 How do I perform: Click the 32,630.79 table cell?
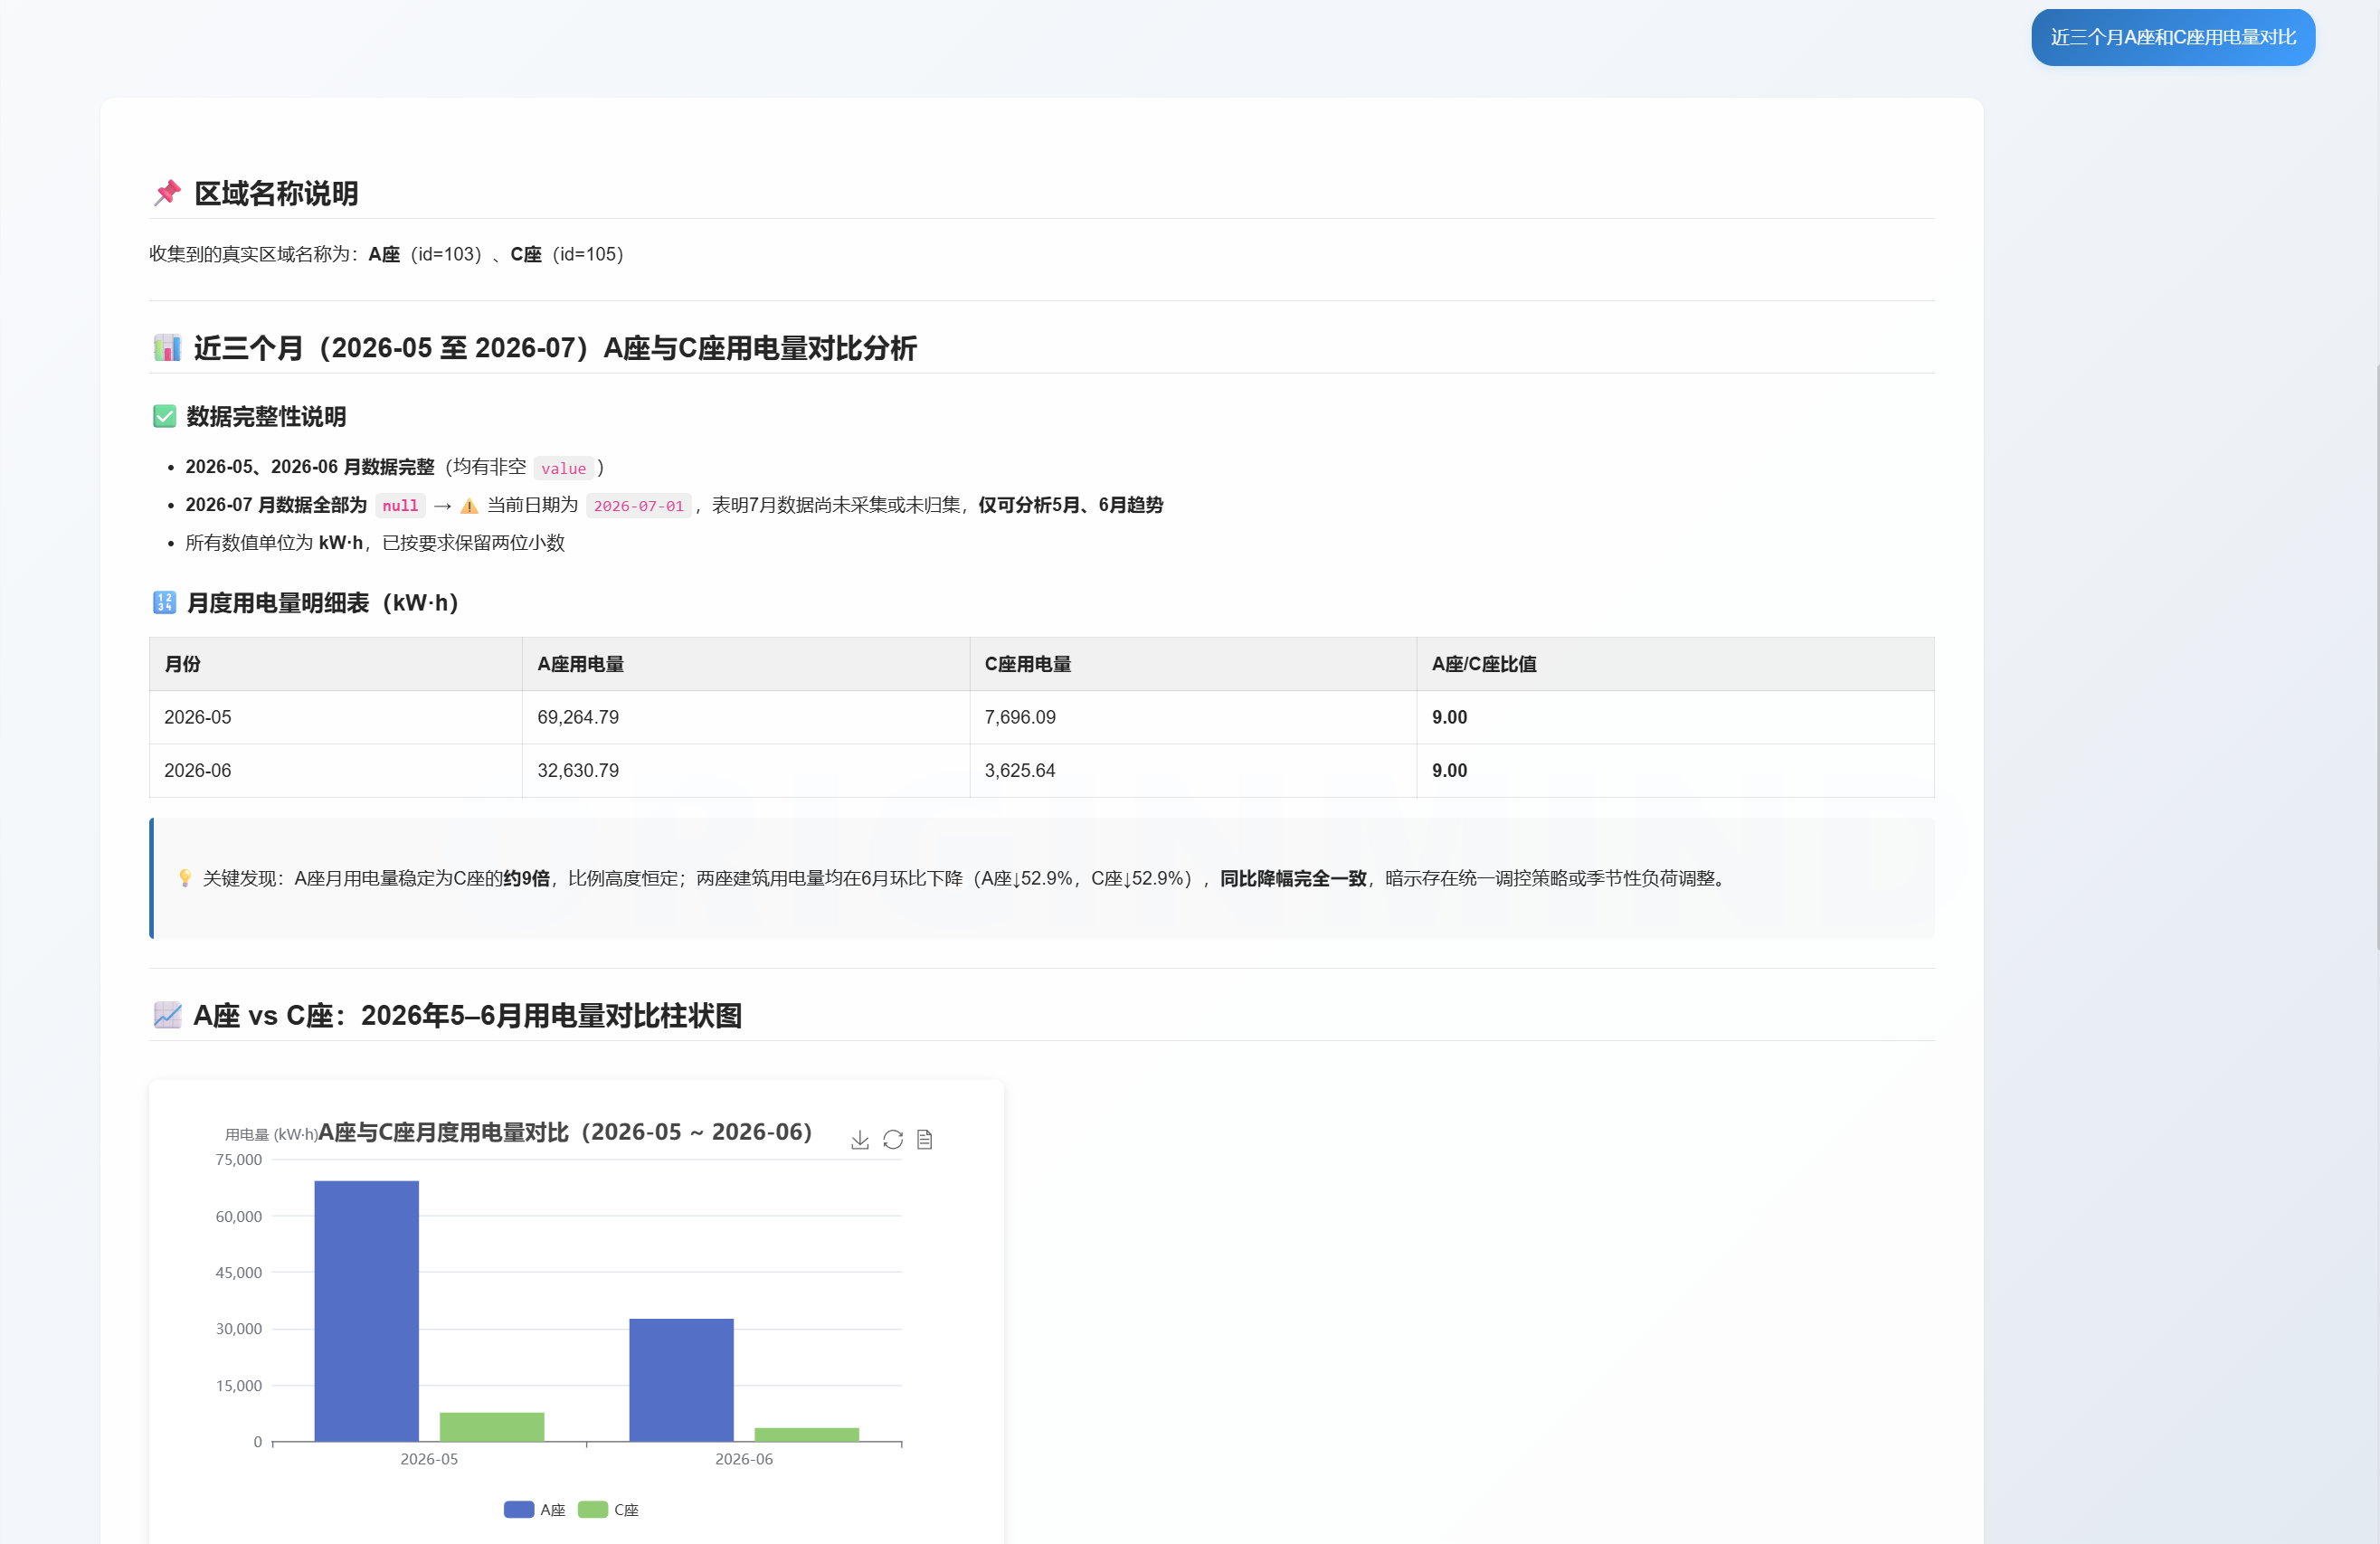[746, 771]
